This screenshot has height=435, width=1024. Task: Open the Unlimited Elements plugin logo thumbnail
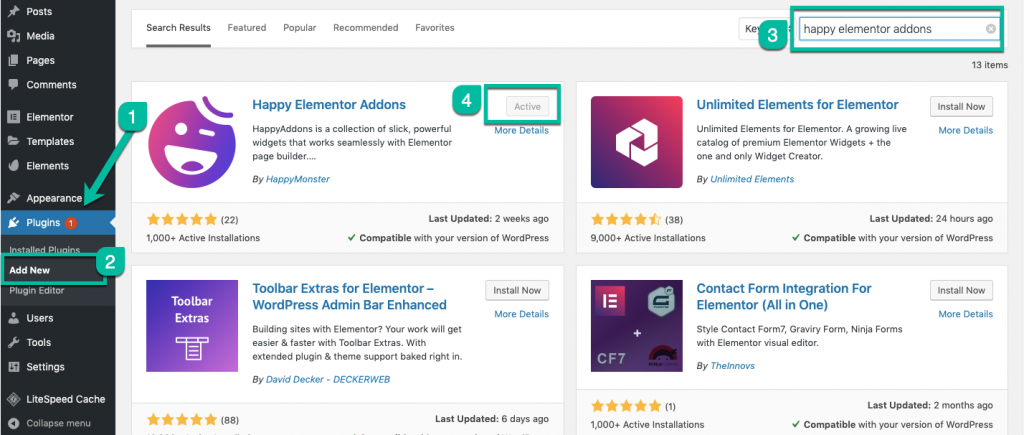coord(637,142)
